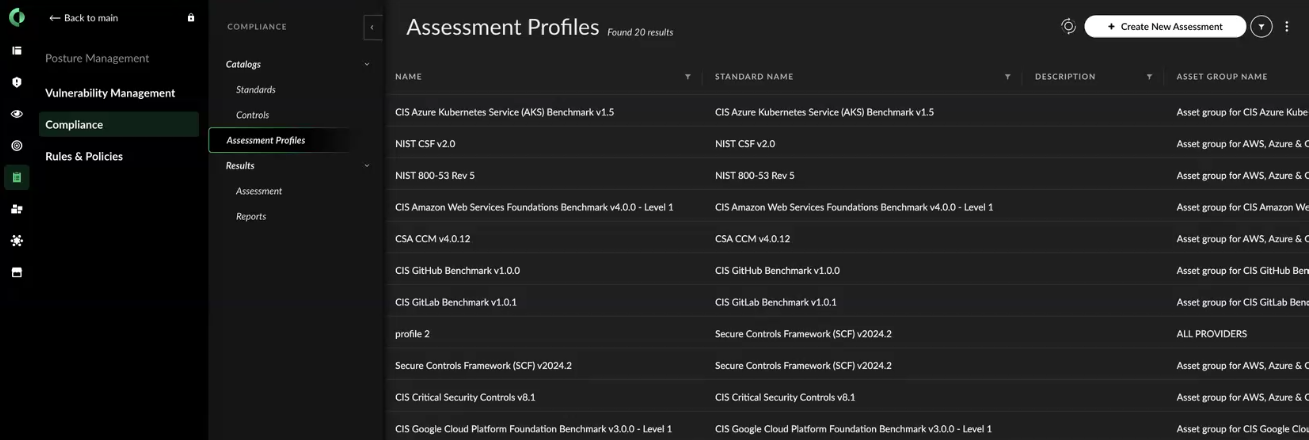Open the three-dot more options menu

click(x=1287, y=27)
